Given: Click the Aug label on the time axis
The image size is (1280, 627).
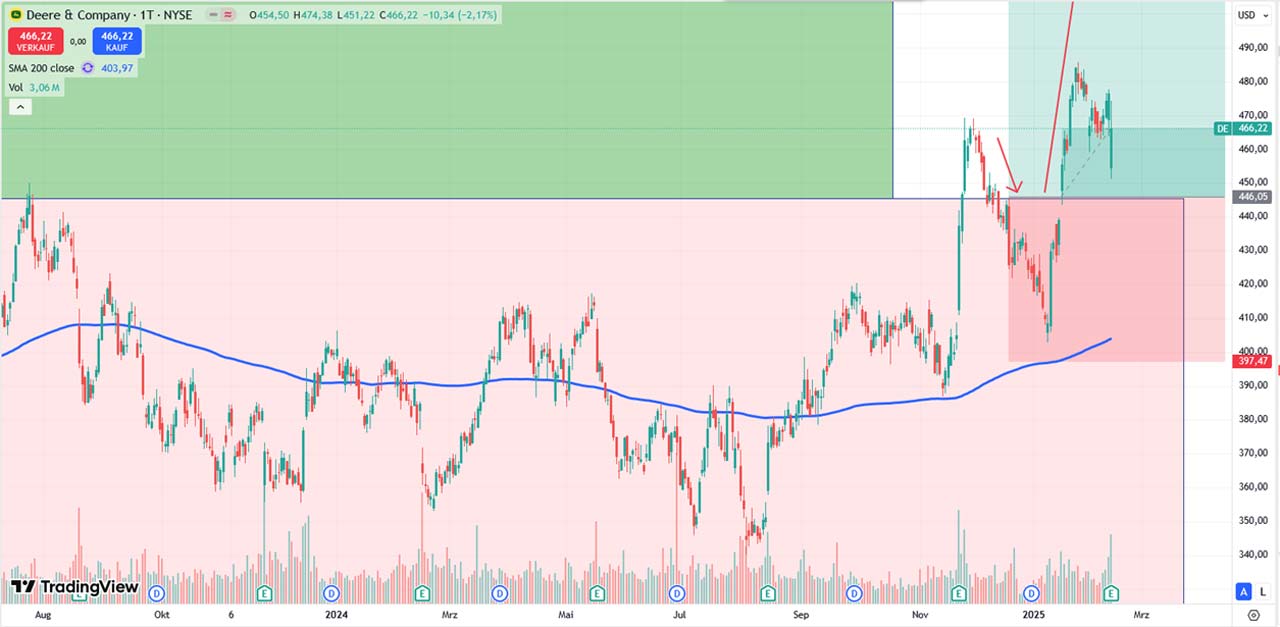Looking at the screenshot, I should [x=43, y=614].
